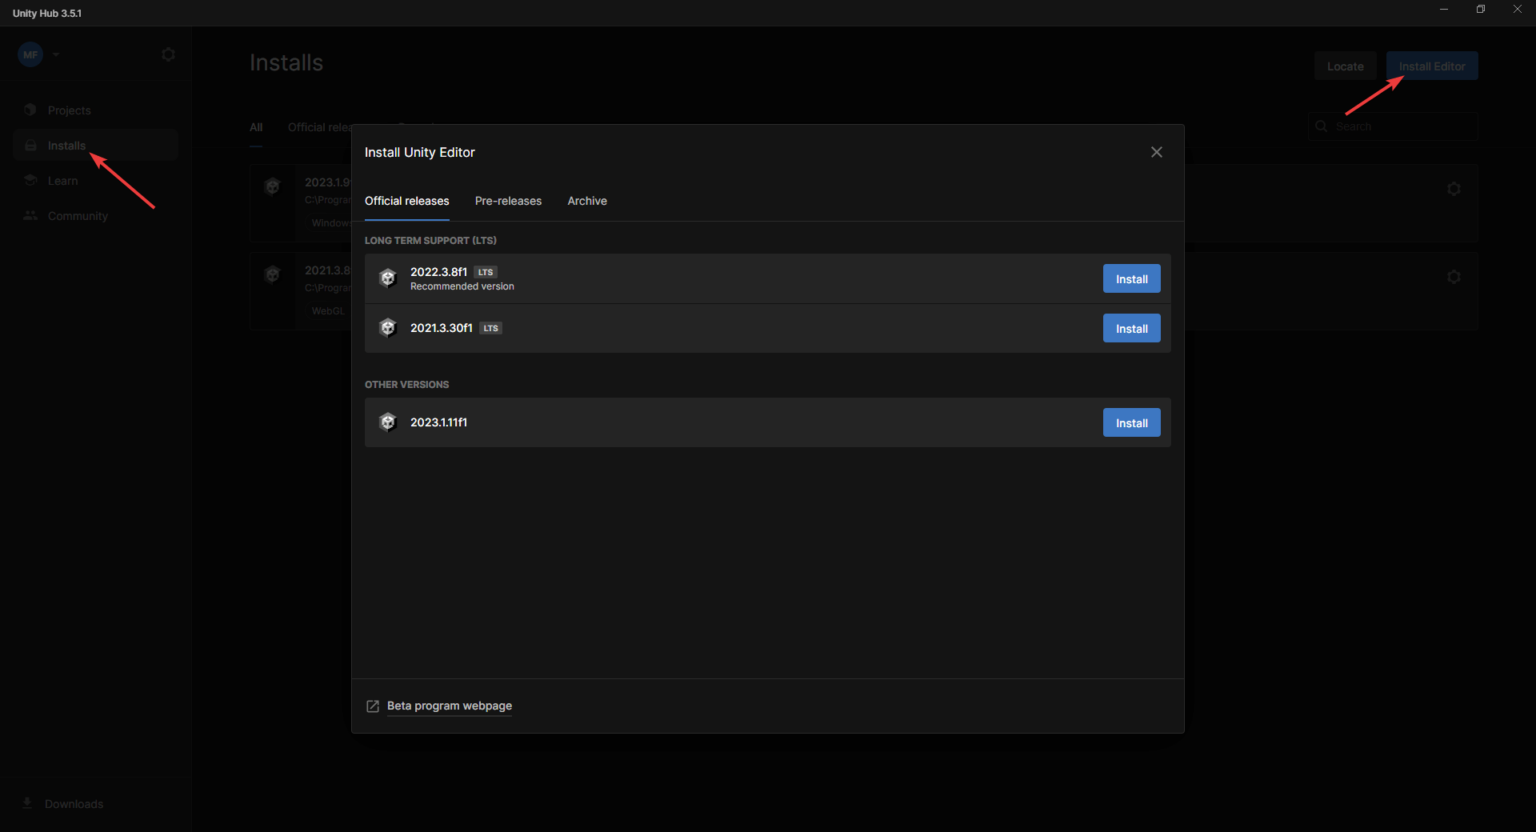Viewport: 1536px width, 832px height.
Task: Click Unity icon beside version 2023.1.11f1
Action: (388, 422)
